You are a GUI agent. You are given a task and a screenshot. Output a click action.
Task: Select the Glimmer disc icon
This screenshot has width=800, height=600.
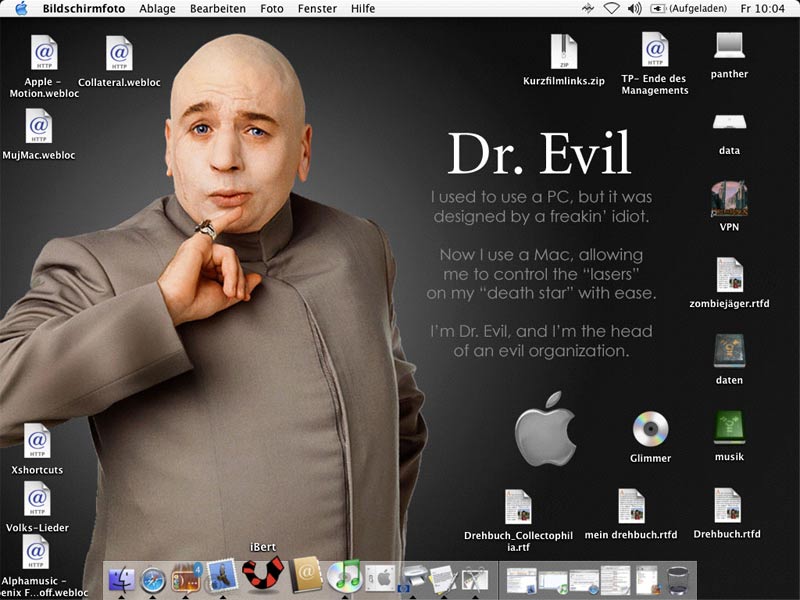coord(650,429)
